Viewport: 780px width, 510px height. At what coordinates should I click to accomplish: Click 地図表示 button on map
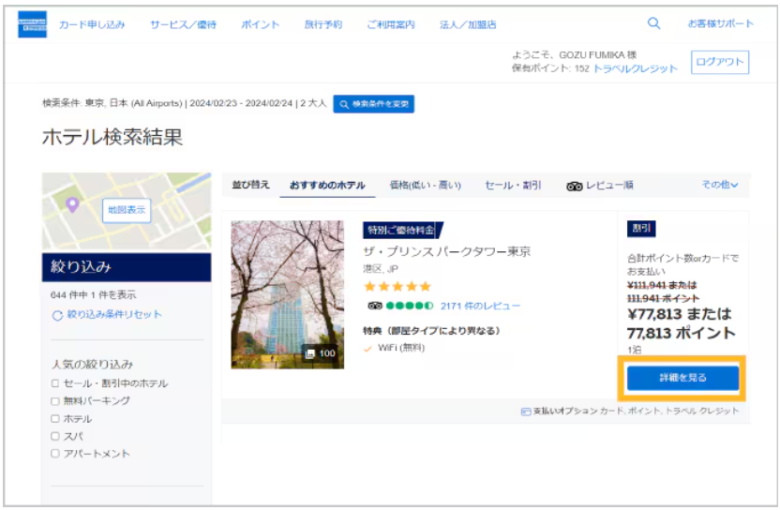click(x=127, y=210)
